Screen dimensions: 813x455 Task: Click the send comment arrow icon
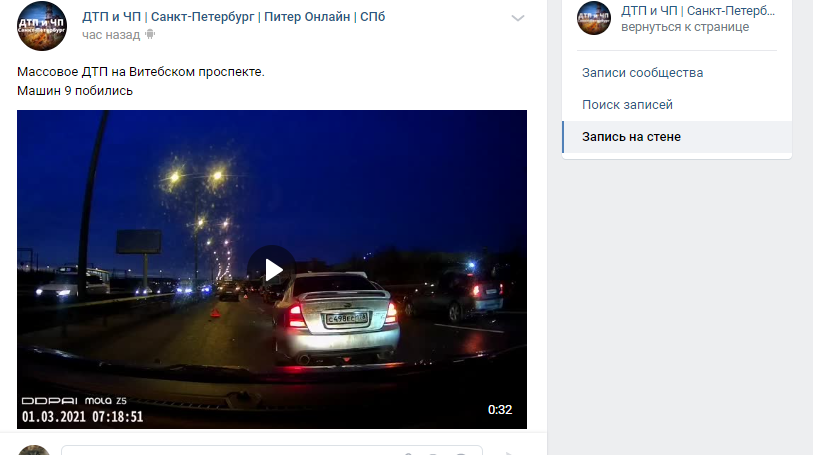[510, 452]
